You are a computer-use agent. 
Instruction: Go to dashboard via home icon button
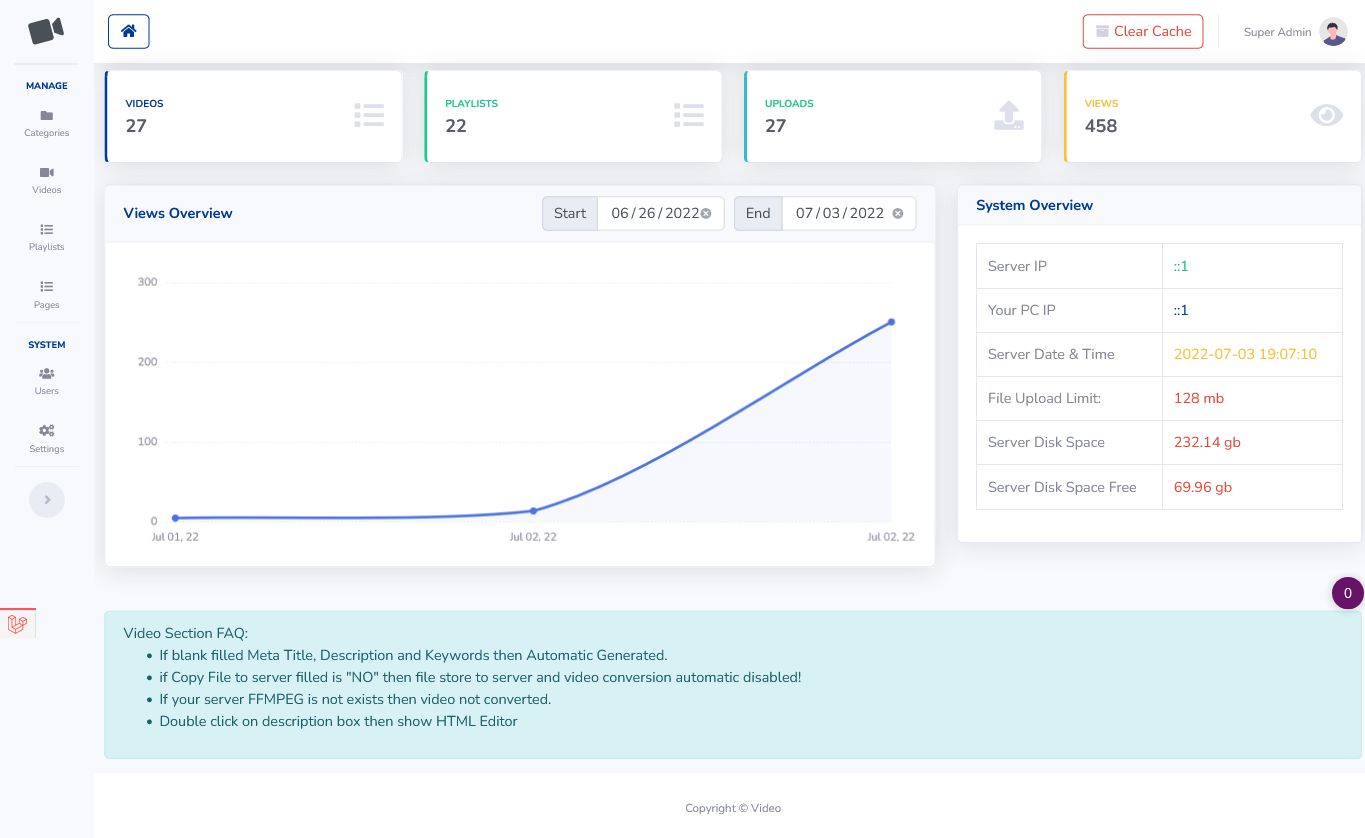point(129,31)
